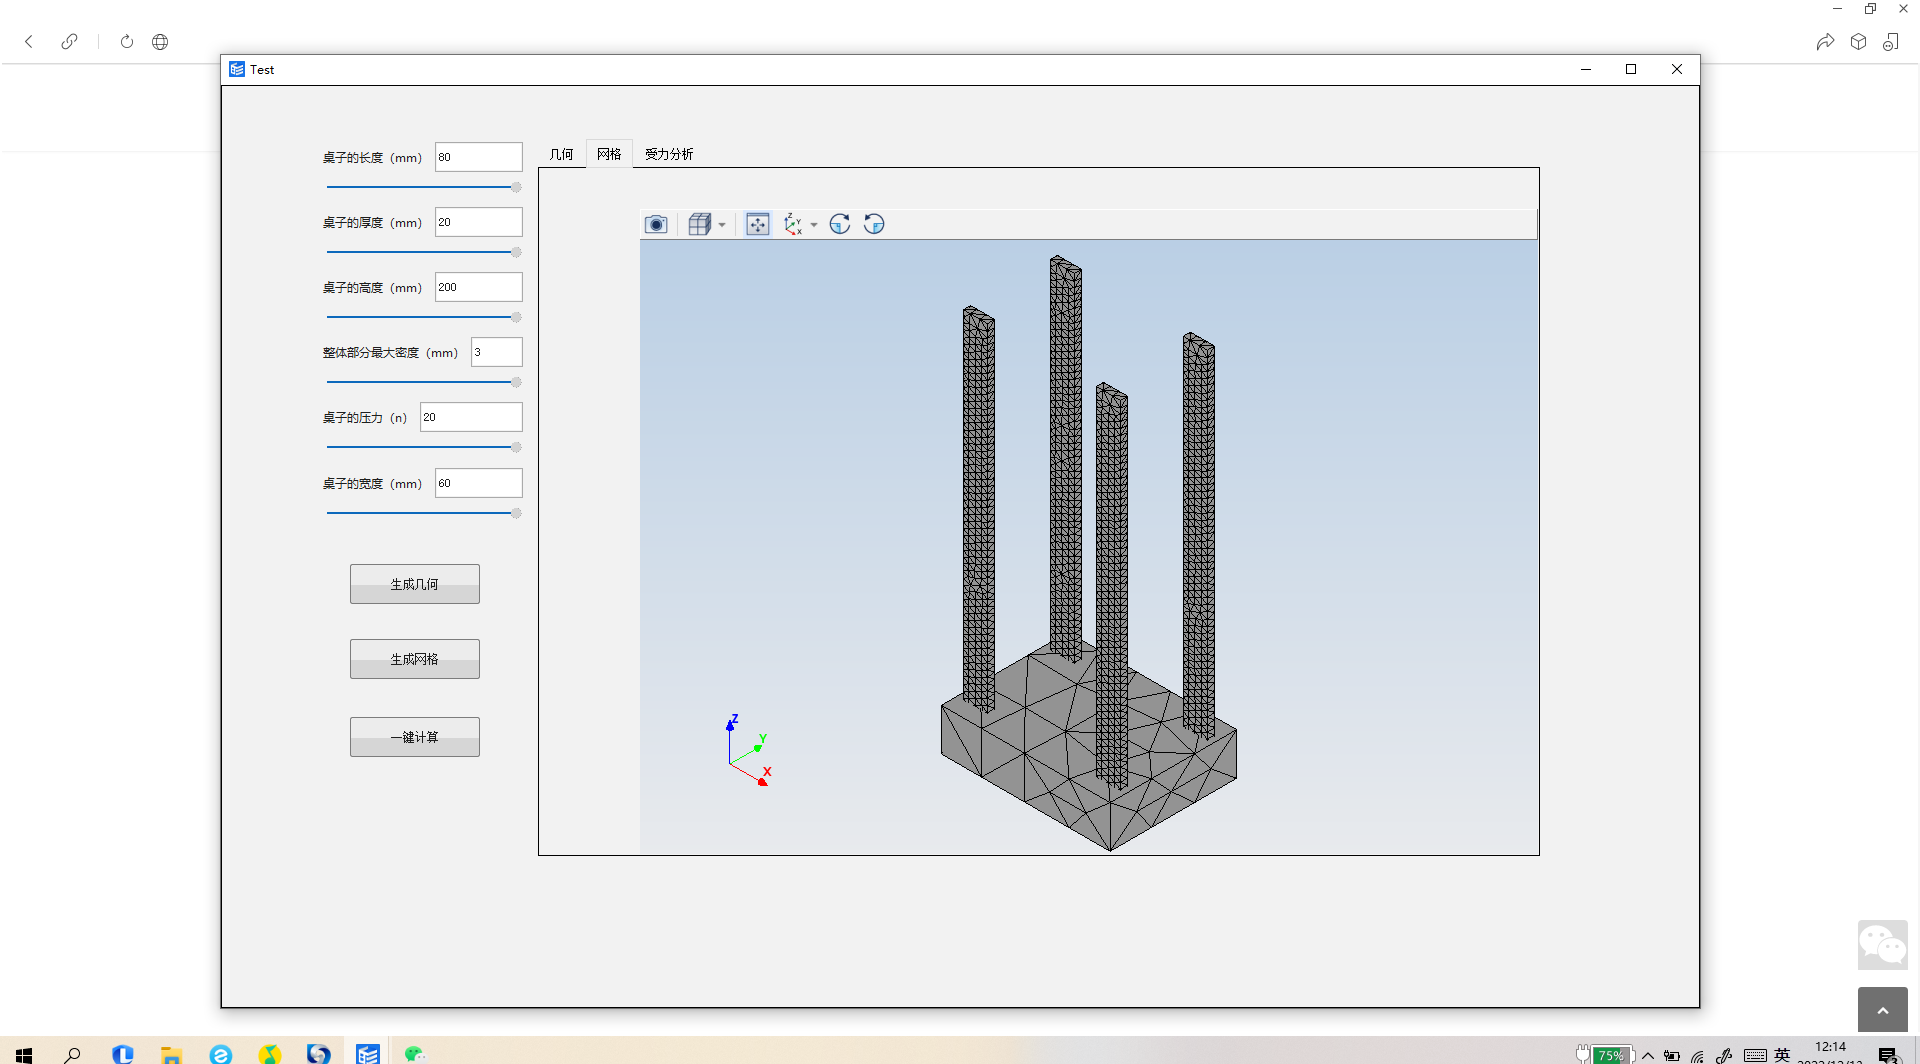Click the globe icon in outer toolbar
Viewport: 1920px width, 1064px height.
coord(160,41)
